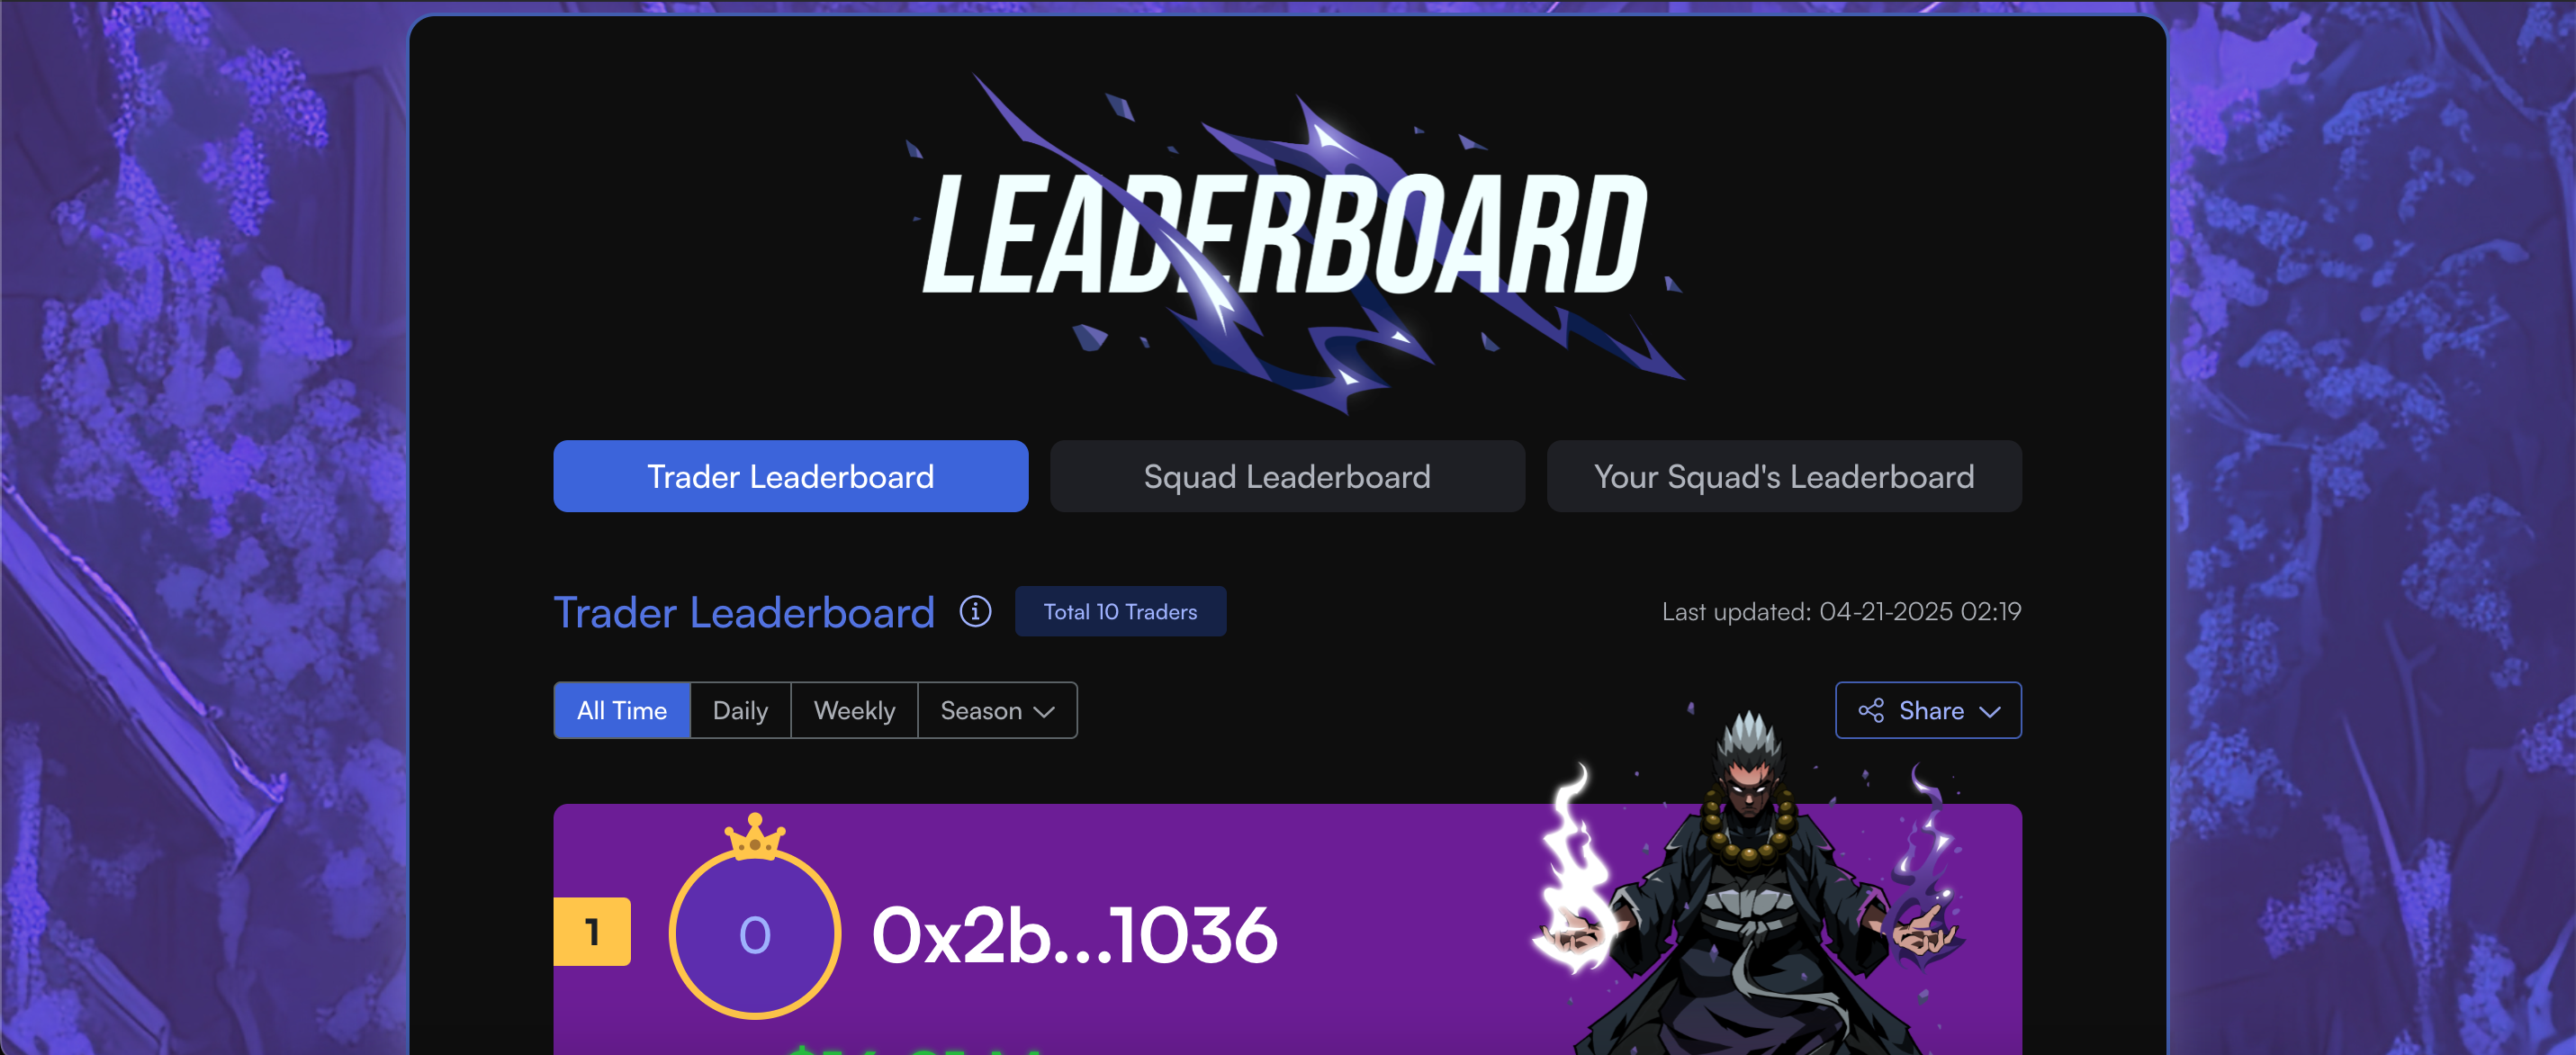2576x1055 pixels.
Task: Click the yellow rank 1 badge
Action: [592, 931]
